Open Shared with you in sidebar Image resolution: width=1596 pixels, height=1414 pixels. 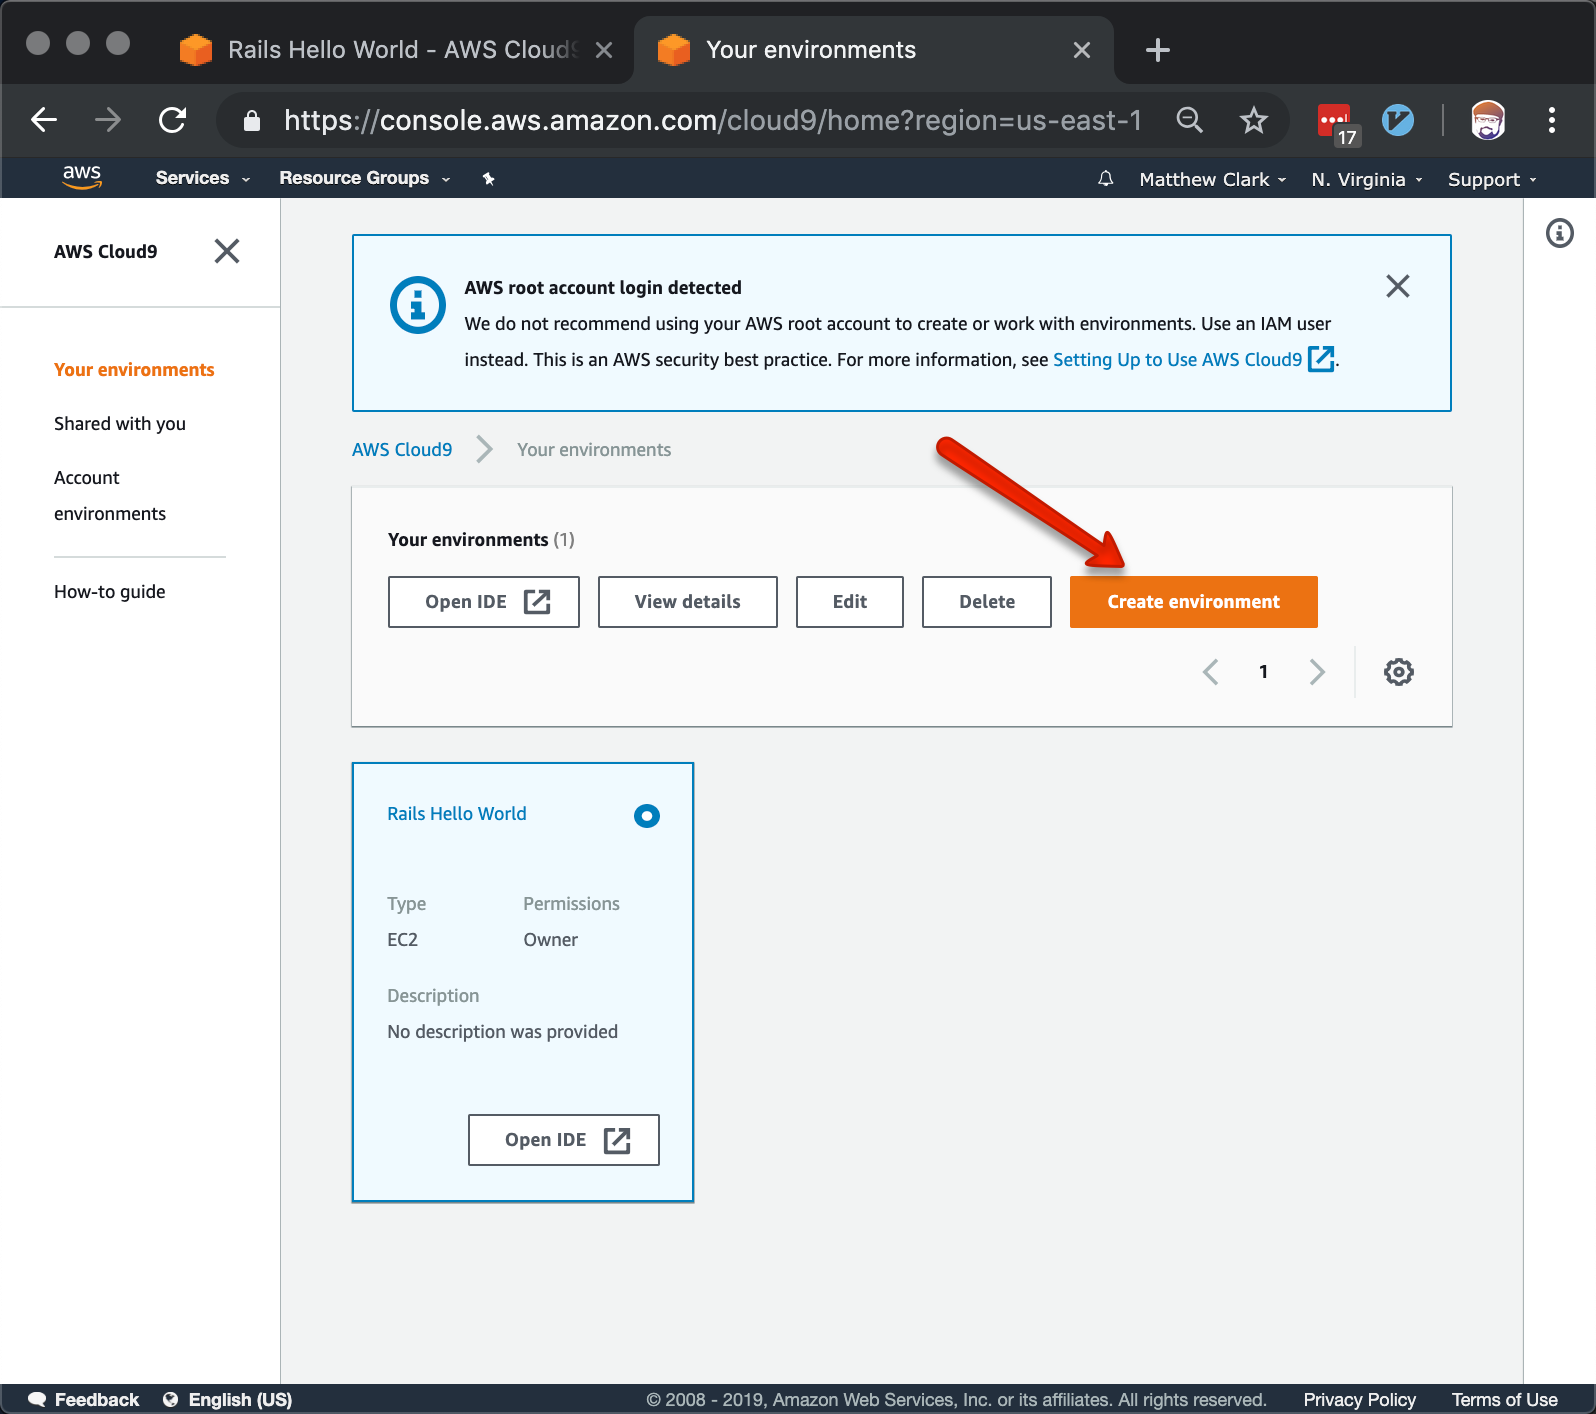(120, 424)
